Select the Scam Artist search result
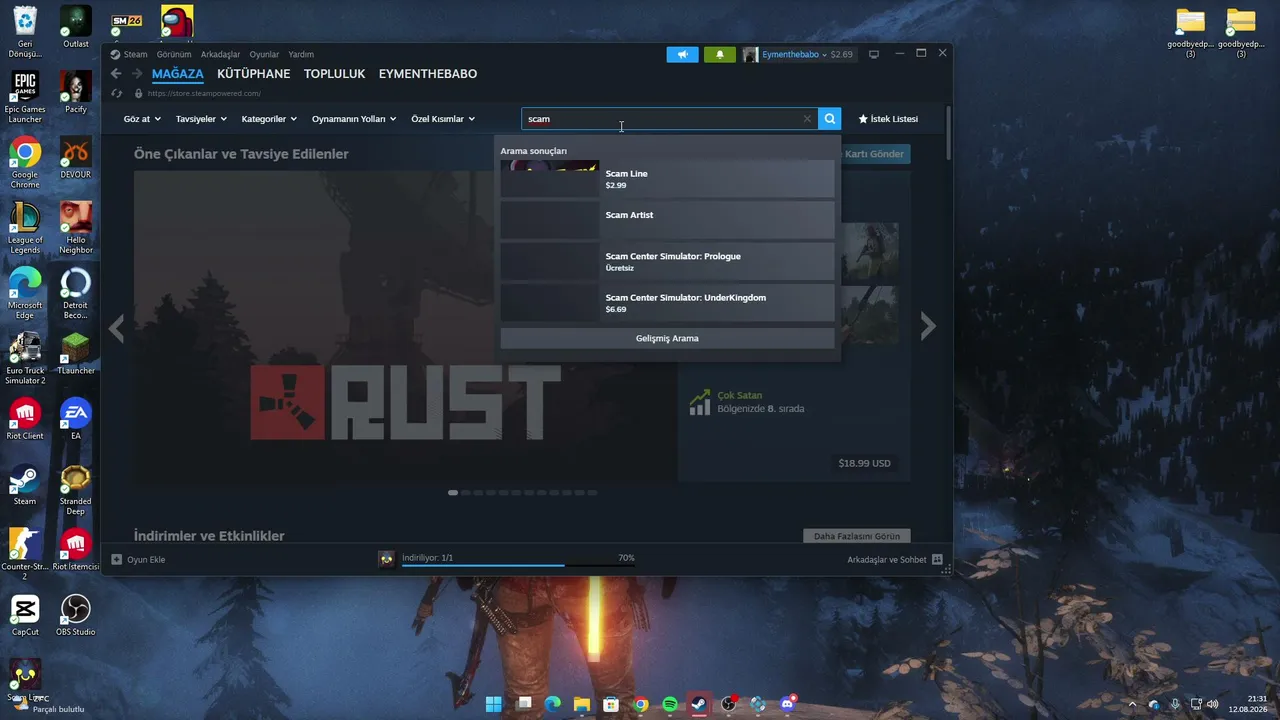1280x720 pixels. [x=667, y=220]
